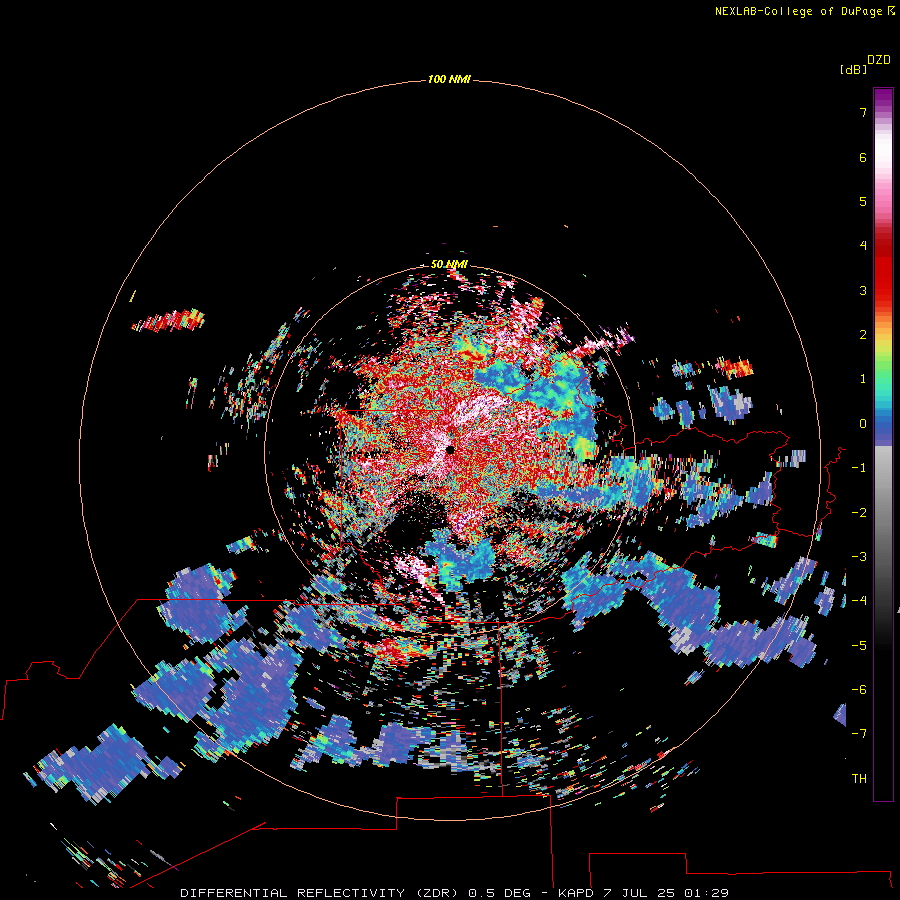This screenshot has height=900, width=900.
Task: Click the 0 value on the legend
Action: [x=863, y=424]
